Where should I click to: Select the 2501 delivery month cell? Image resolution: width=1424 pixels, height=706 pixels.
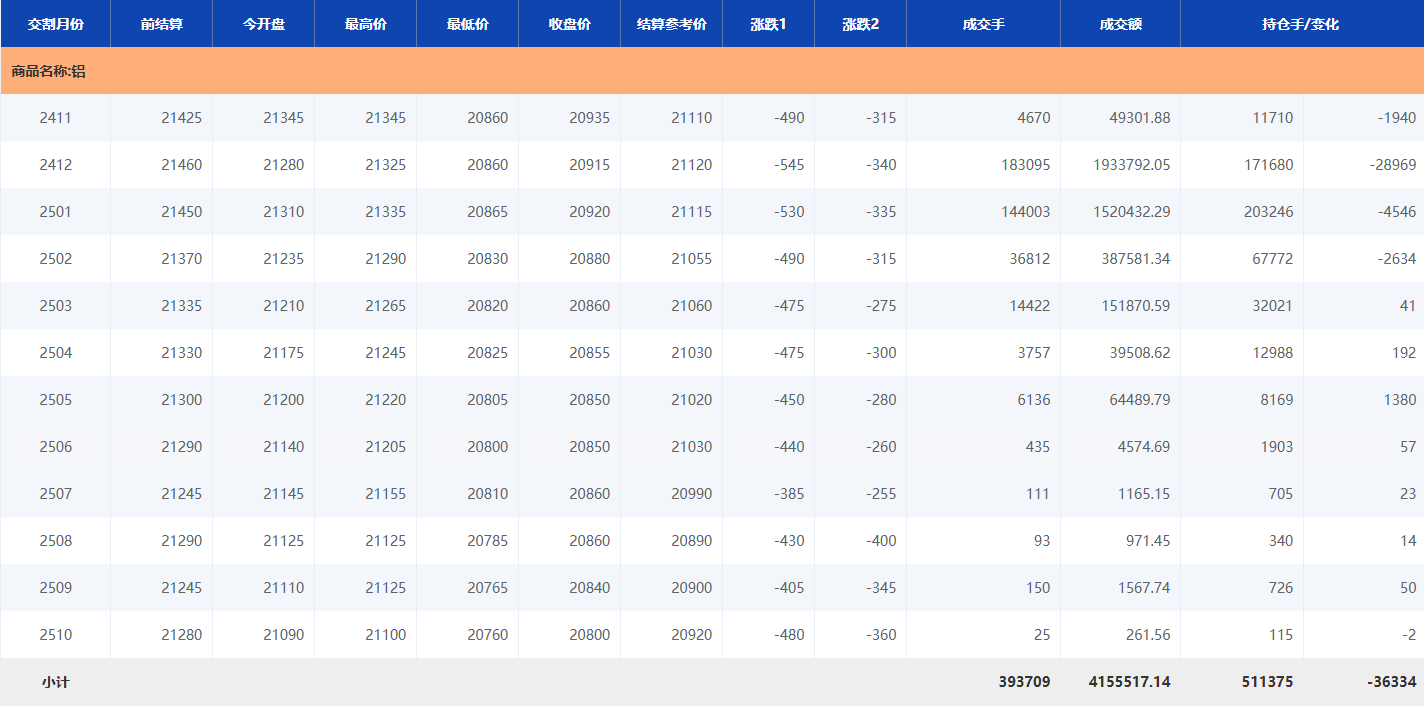coord(55,212)
